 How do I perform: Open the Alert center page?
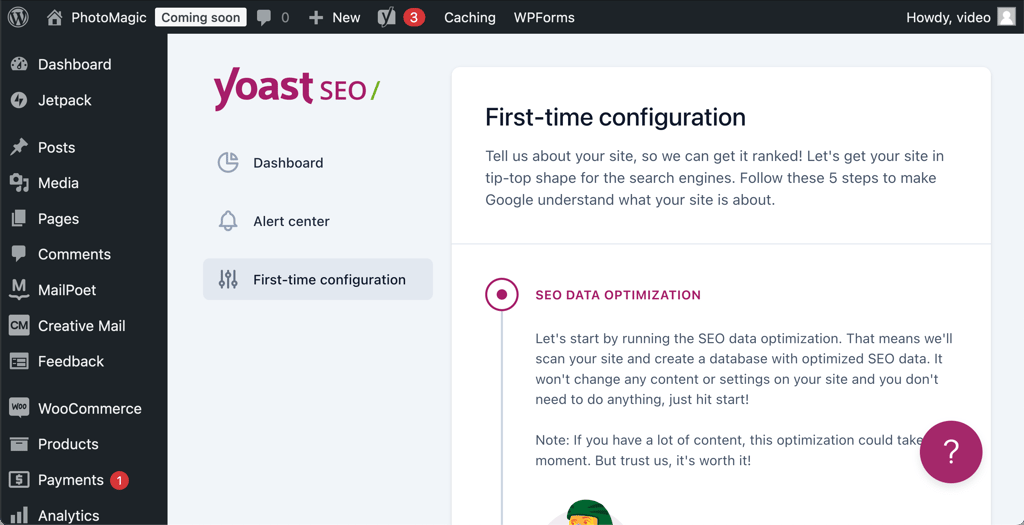(291, 221)
